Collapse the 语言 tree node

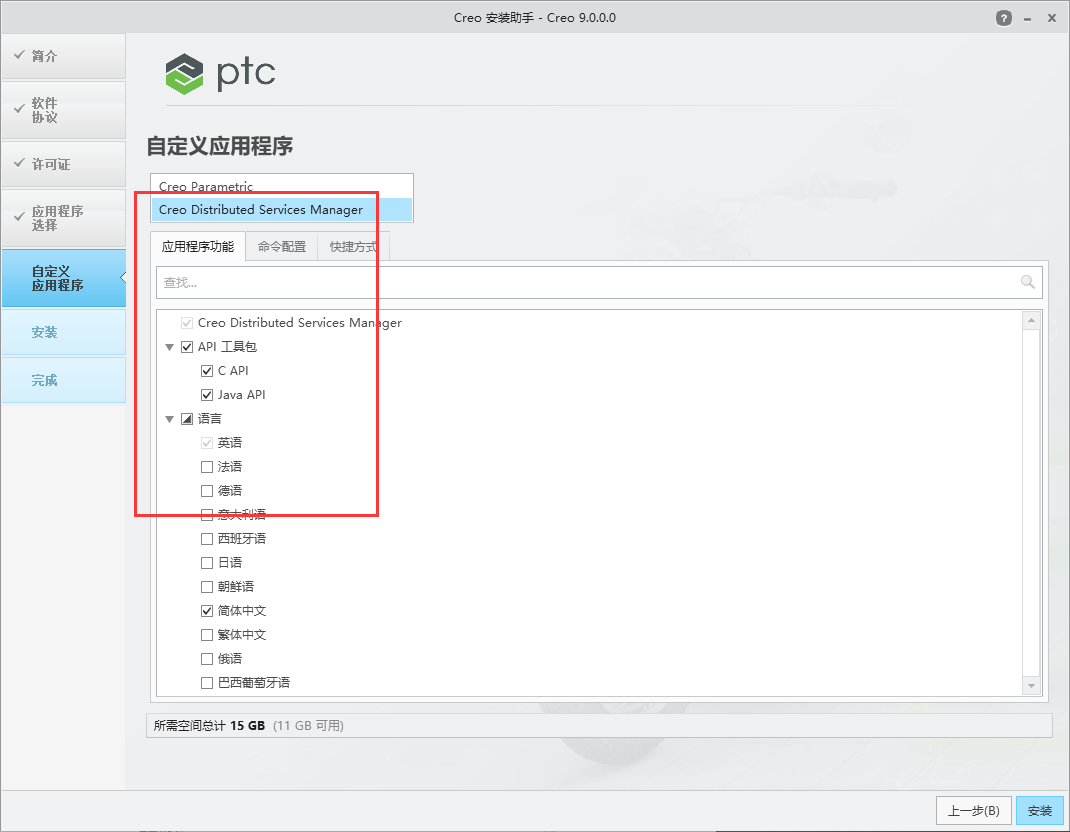point(169,418)
